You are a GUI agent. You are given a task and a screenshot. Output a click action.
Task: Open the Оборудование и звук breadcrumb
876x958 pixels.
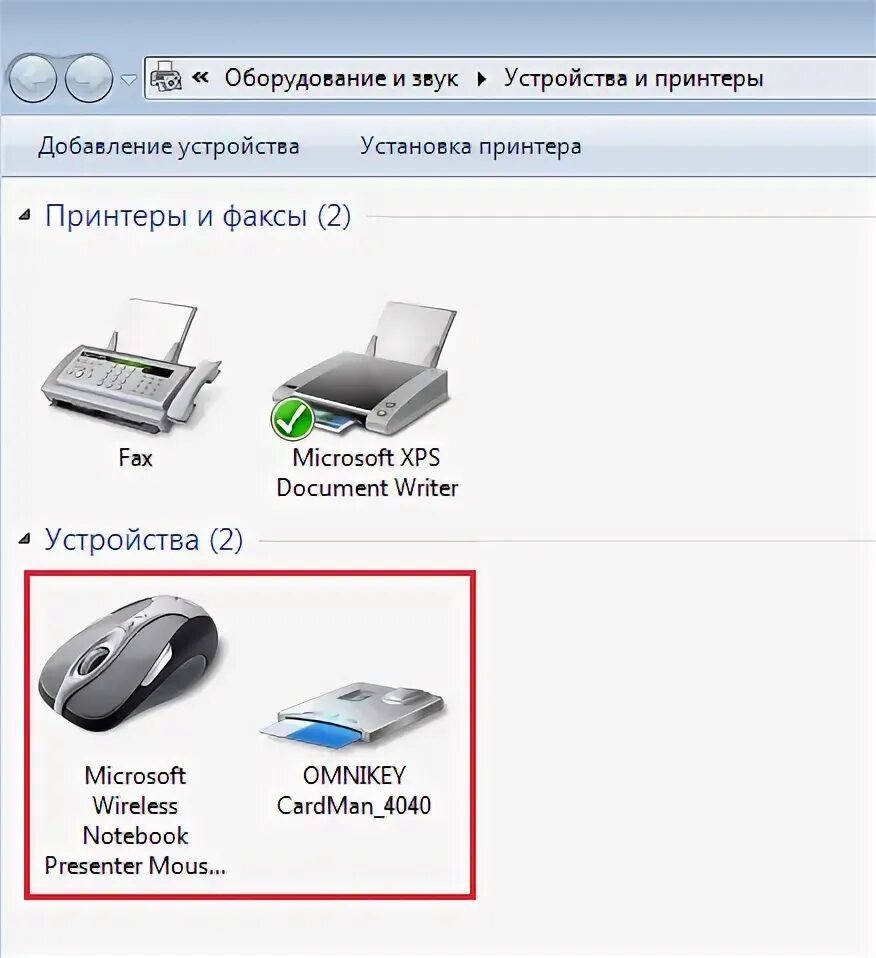point(341,78)
